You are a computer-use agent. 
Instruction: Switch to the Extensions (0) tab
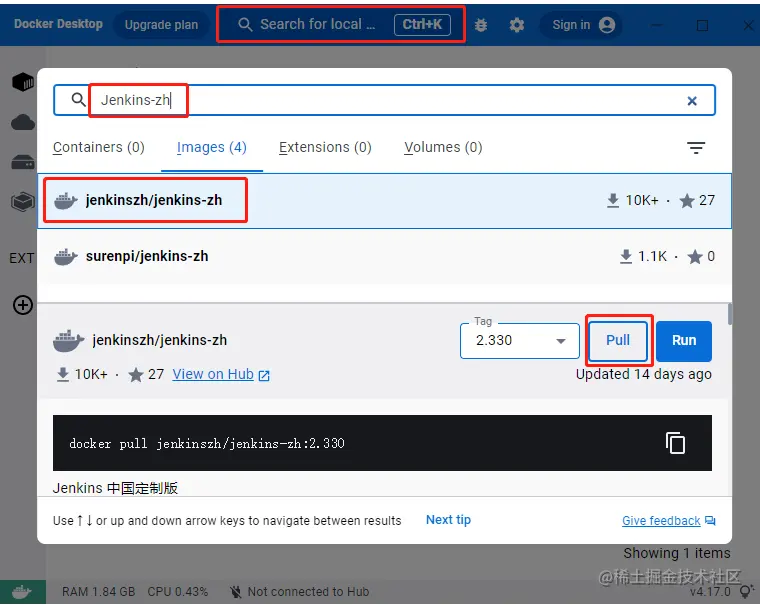coord(325,147)
